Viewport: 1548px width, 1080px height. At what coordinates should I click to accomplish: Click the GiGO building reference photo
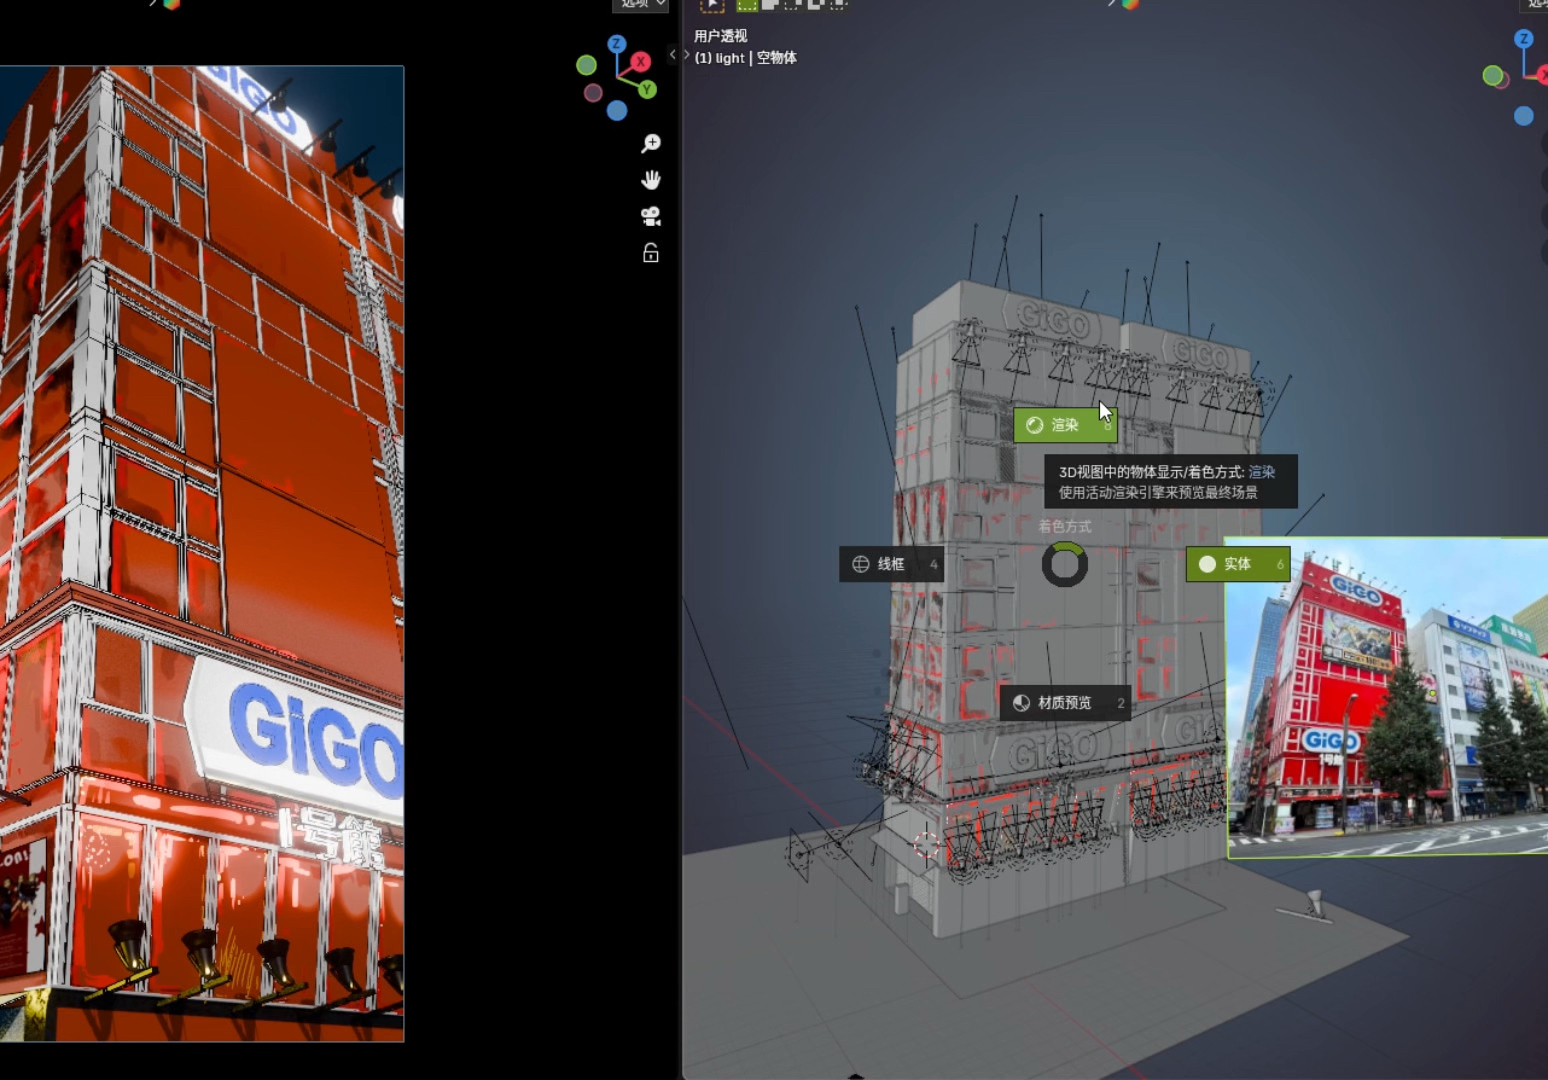click(1387, 698)
